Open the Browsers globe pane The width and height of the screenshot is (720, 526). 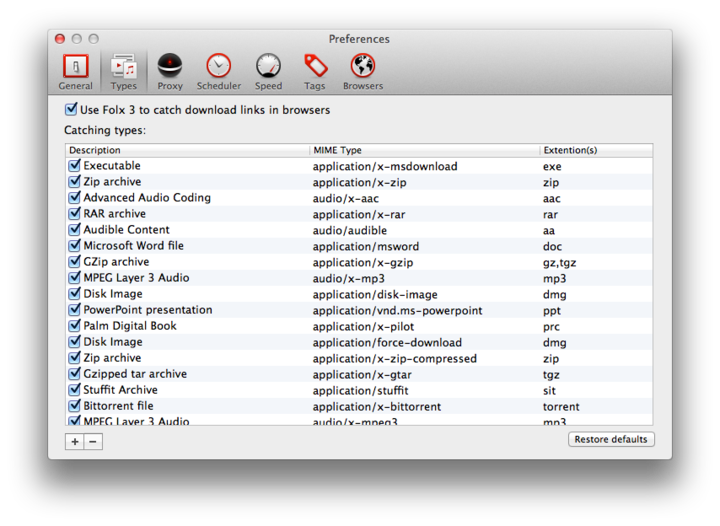tap(362, 70)
